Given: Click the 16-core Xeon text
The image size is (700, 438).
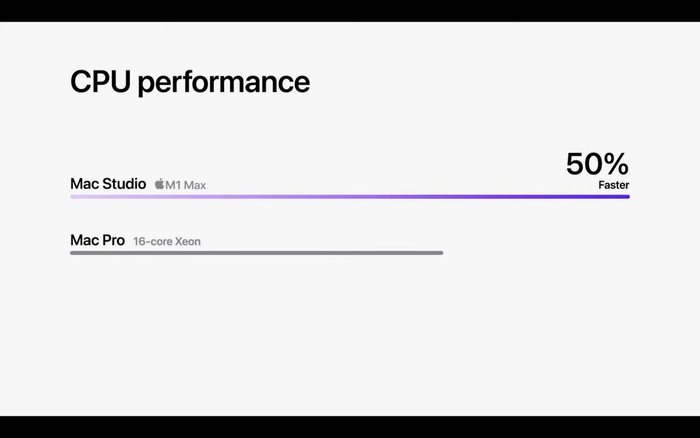Looking at the screenshot, I should point(167,242).
